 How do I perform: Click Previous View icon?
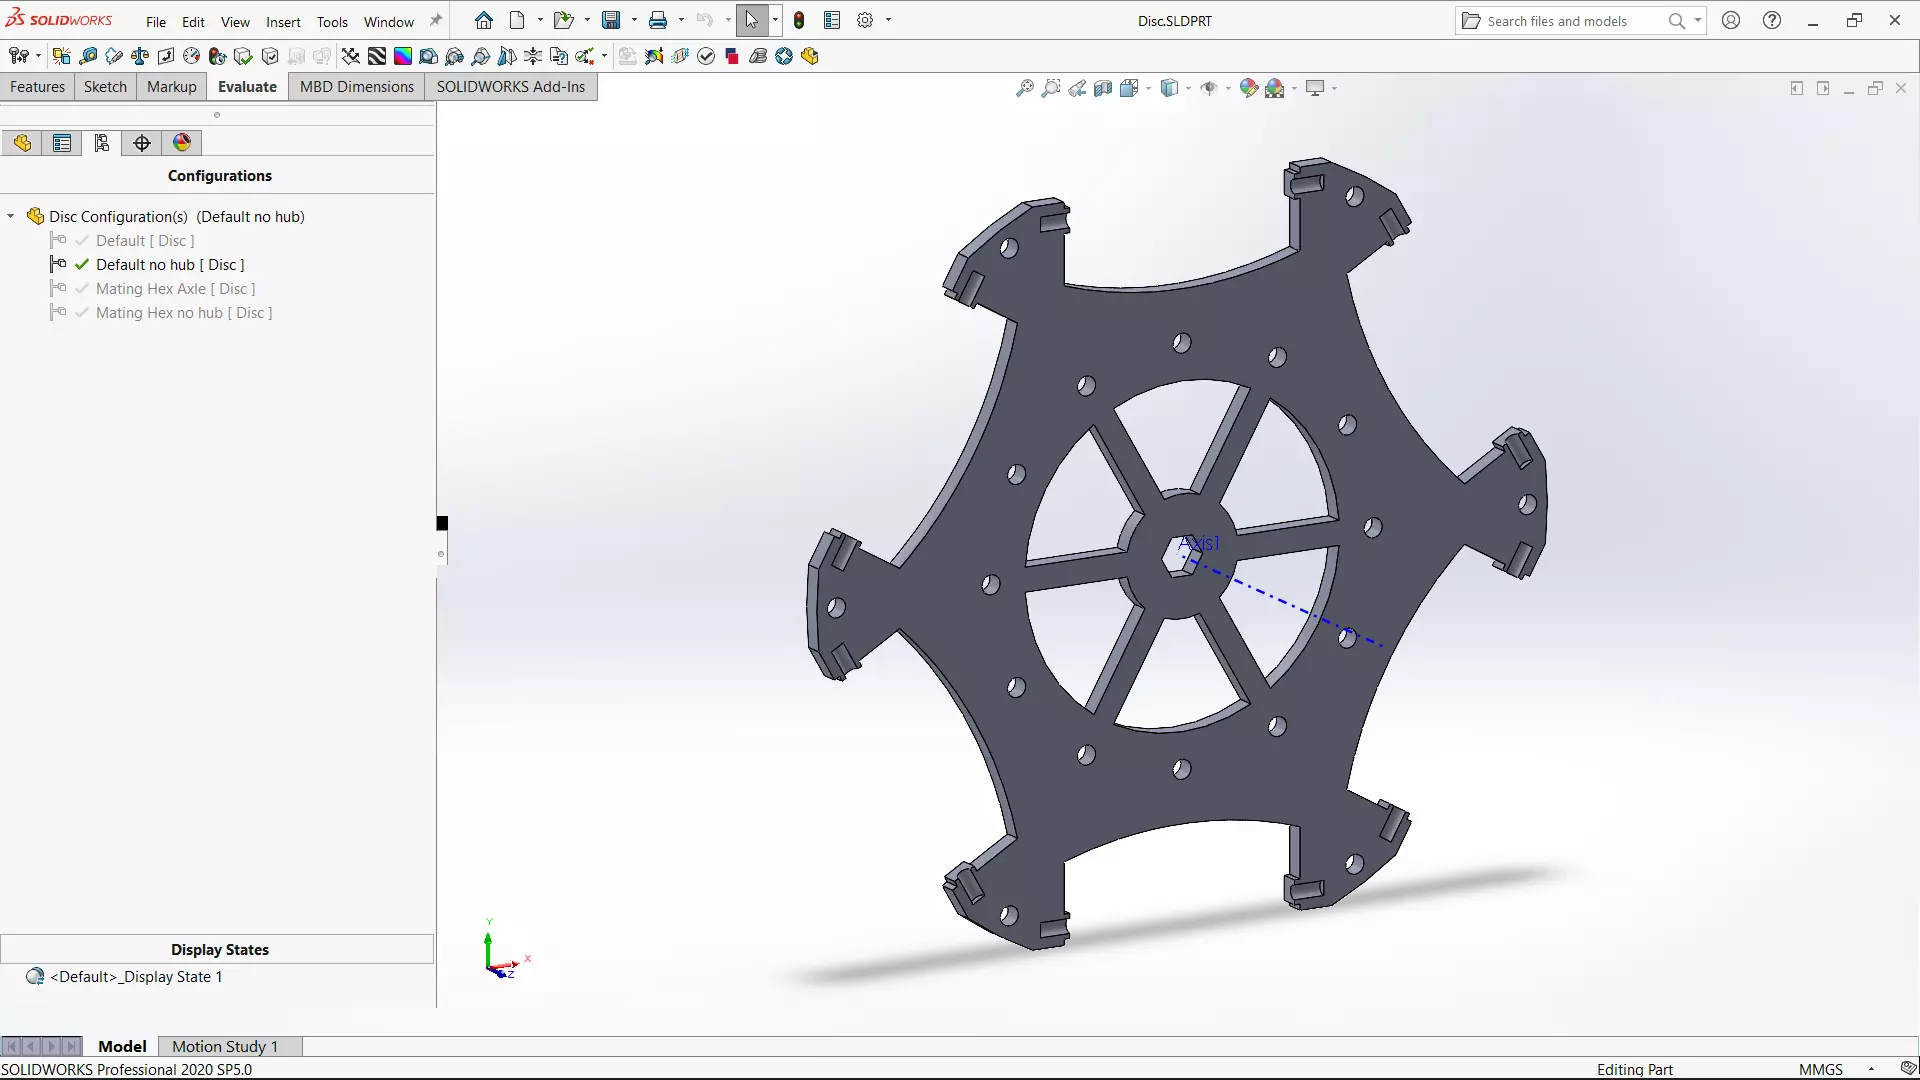coord(1077,88)
